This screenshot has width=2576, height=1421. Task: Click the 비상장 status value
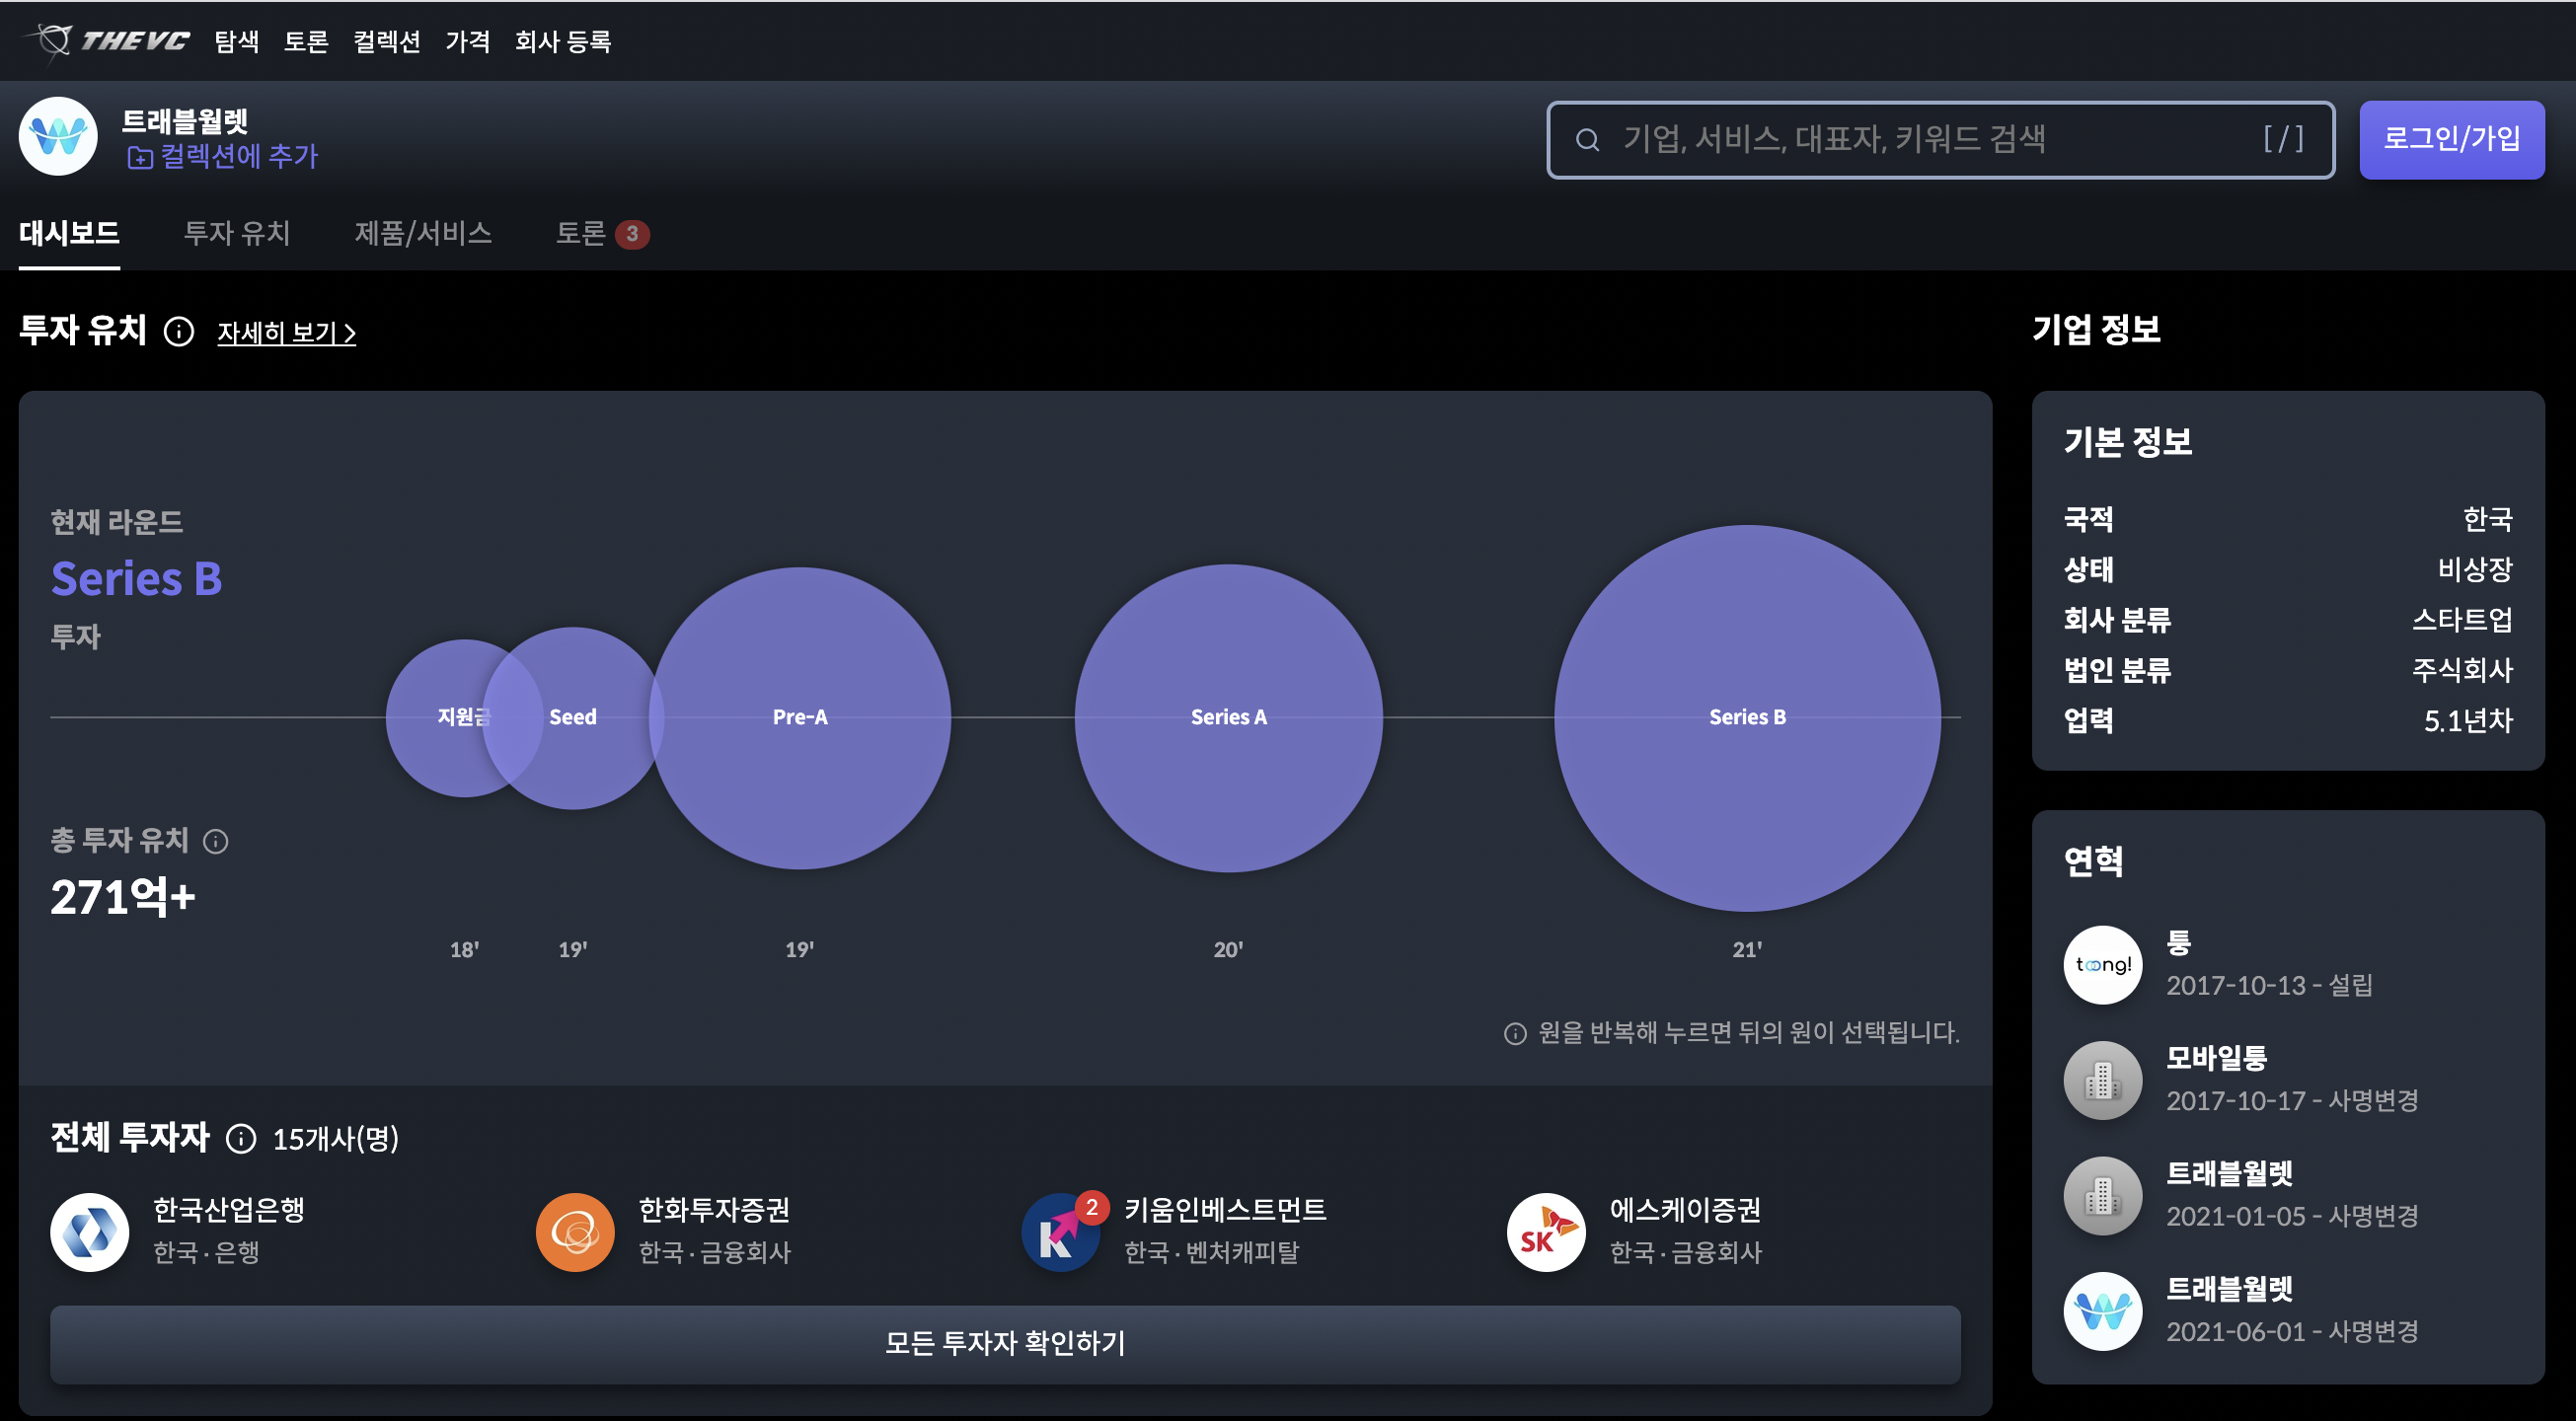click(x=2475, y=570)
